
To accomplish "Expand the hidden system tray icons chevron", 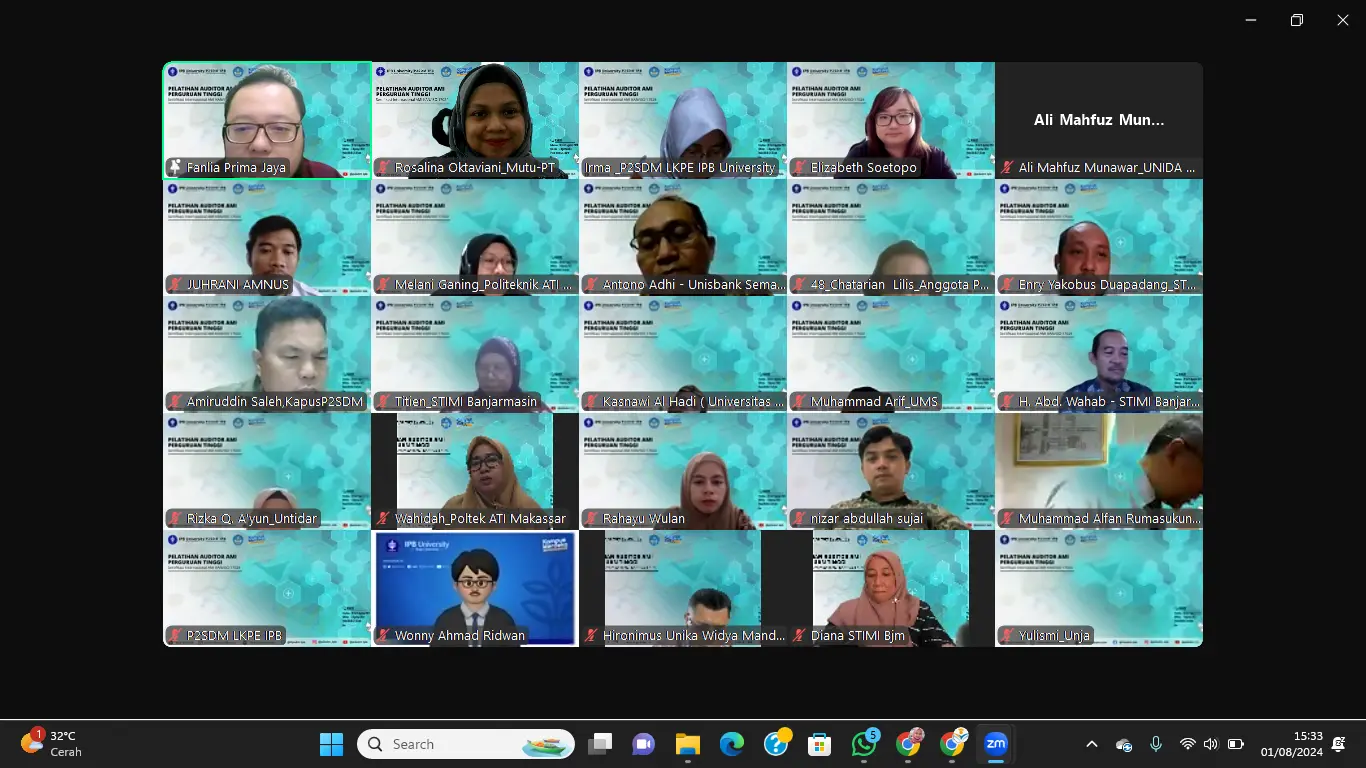I will pyautogui.click(x=1092, y=744).
